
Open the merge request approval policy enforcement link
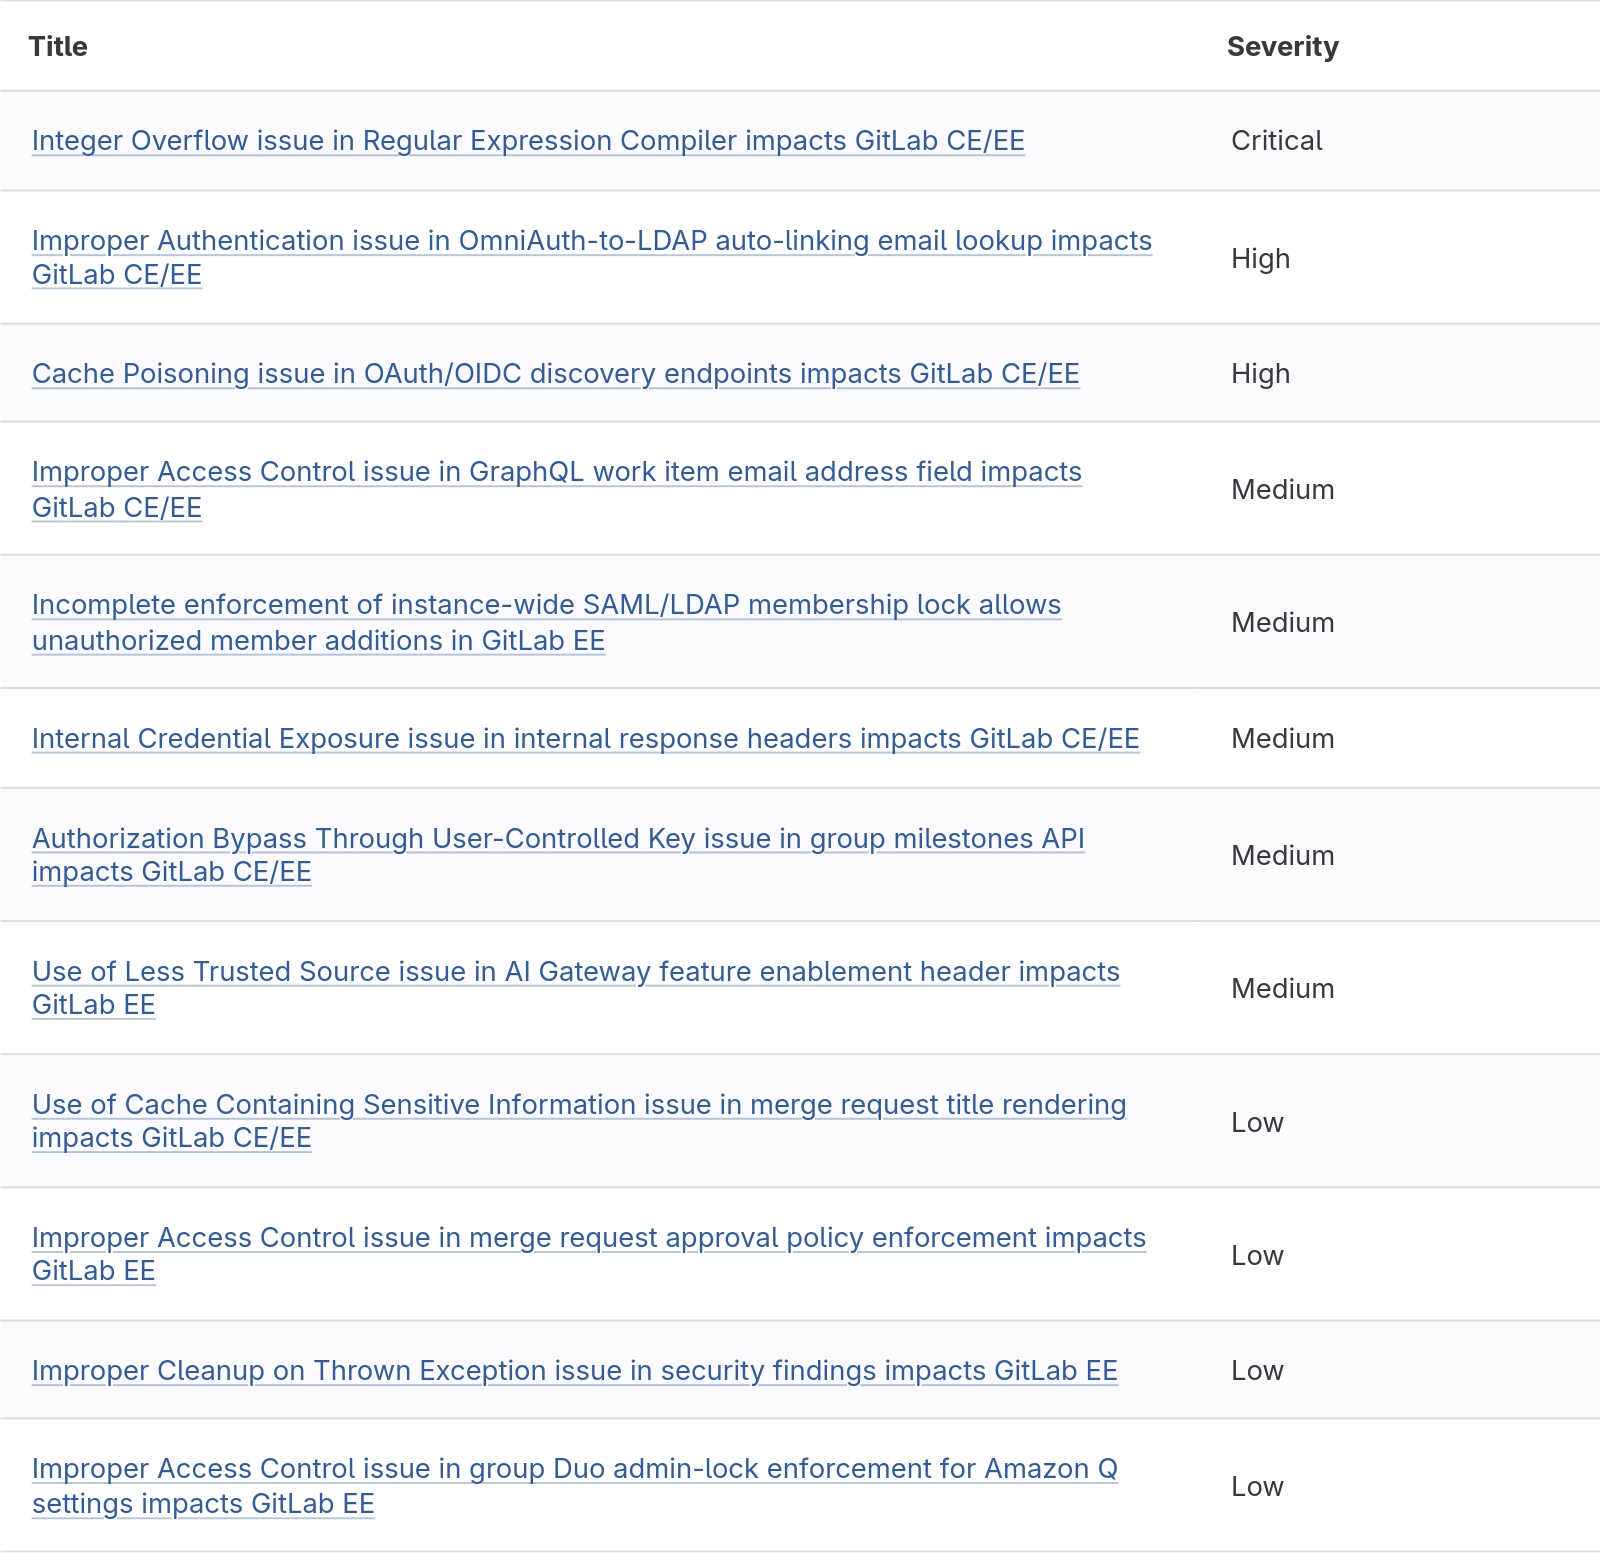point(589,1254)
